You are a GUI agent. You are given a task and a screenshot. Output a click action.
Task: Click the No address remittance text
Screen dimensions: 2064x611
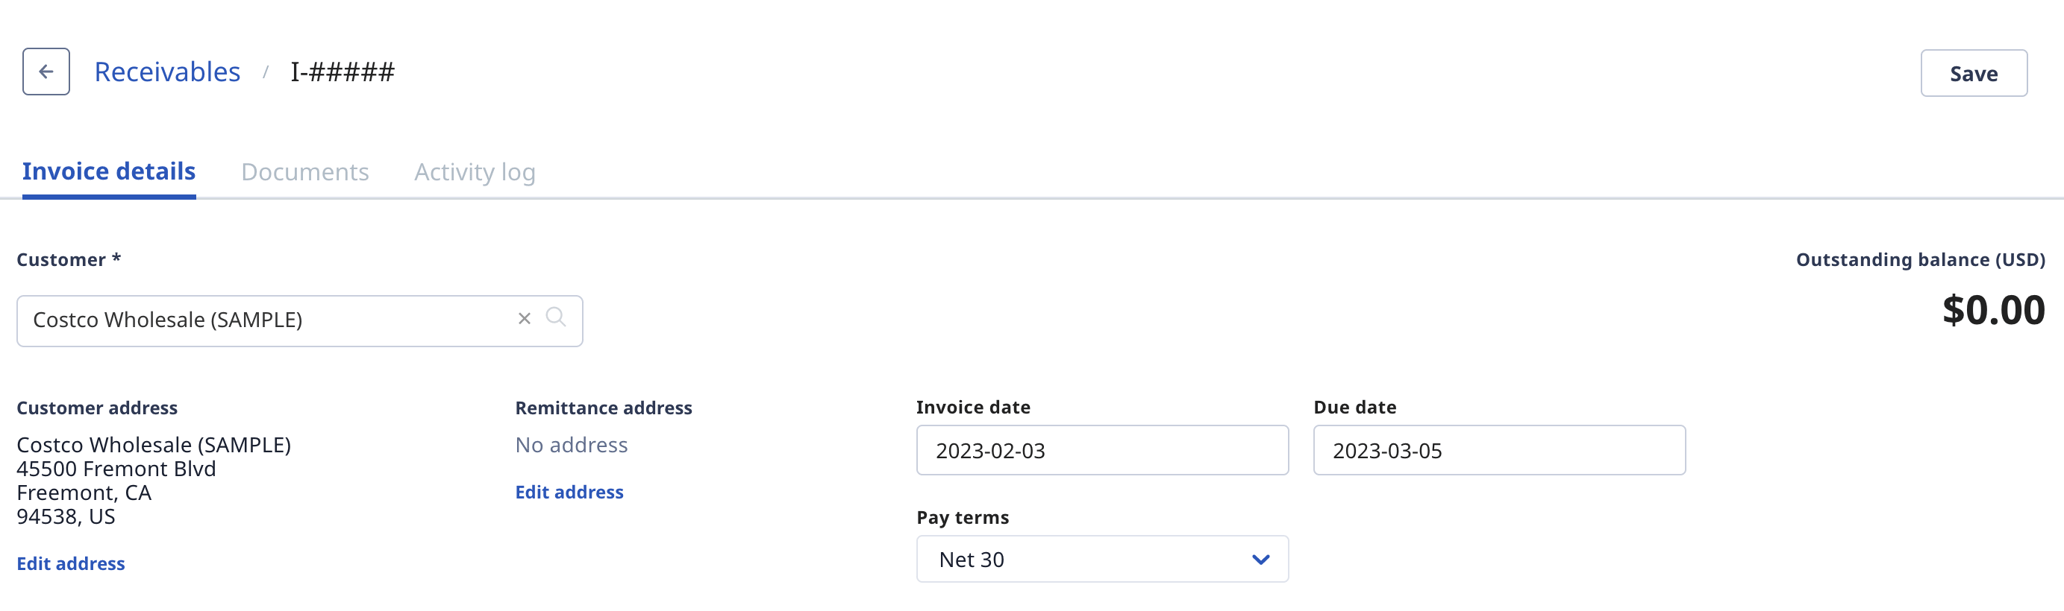571,445
